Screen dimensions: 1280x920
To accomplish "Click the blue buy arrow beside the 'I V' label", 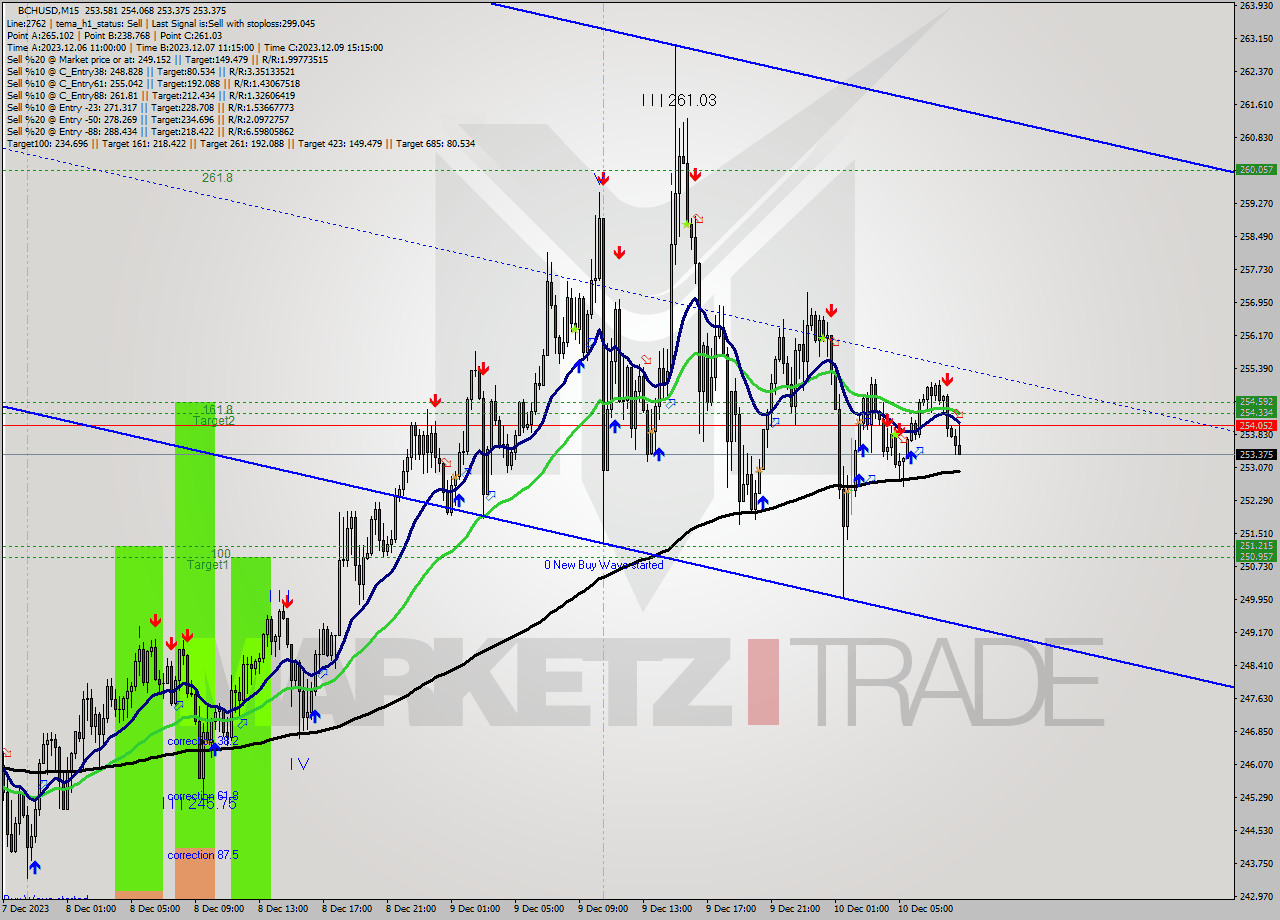I will [x=314, y=716].
